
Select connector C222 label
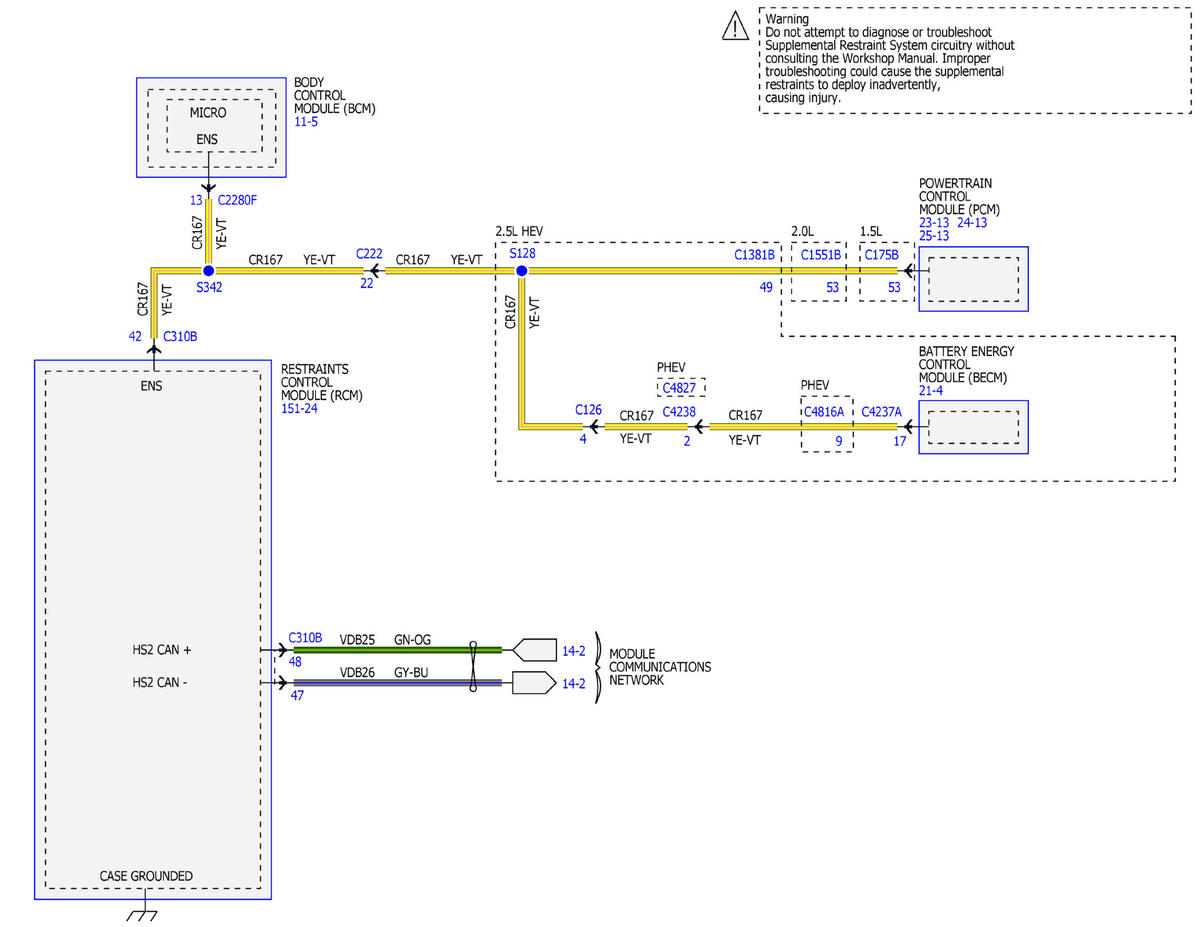(370, 256)
